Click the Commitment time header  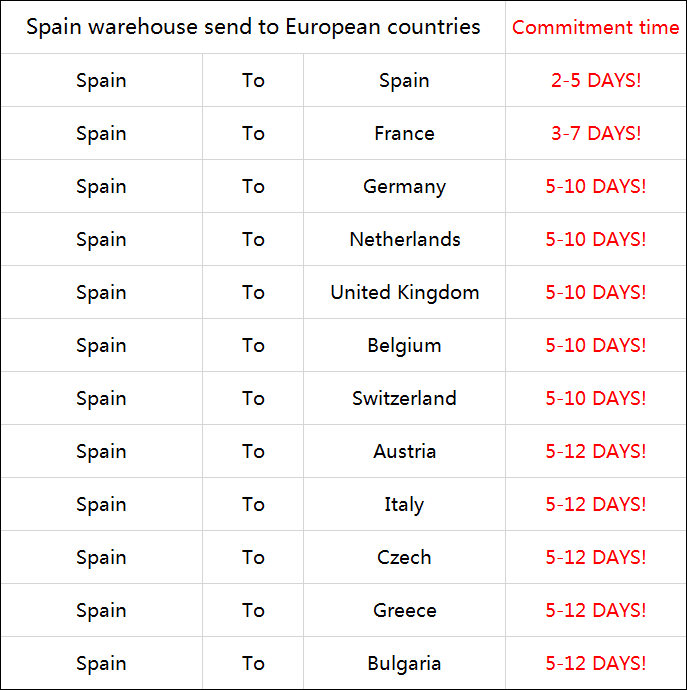coord(596,27)
